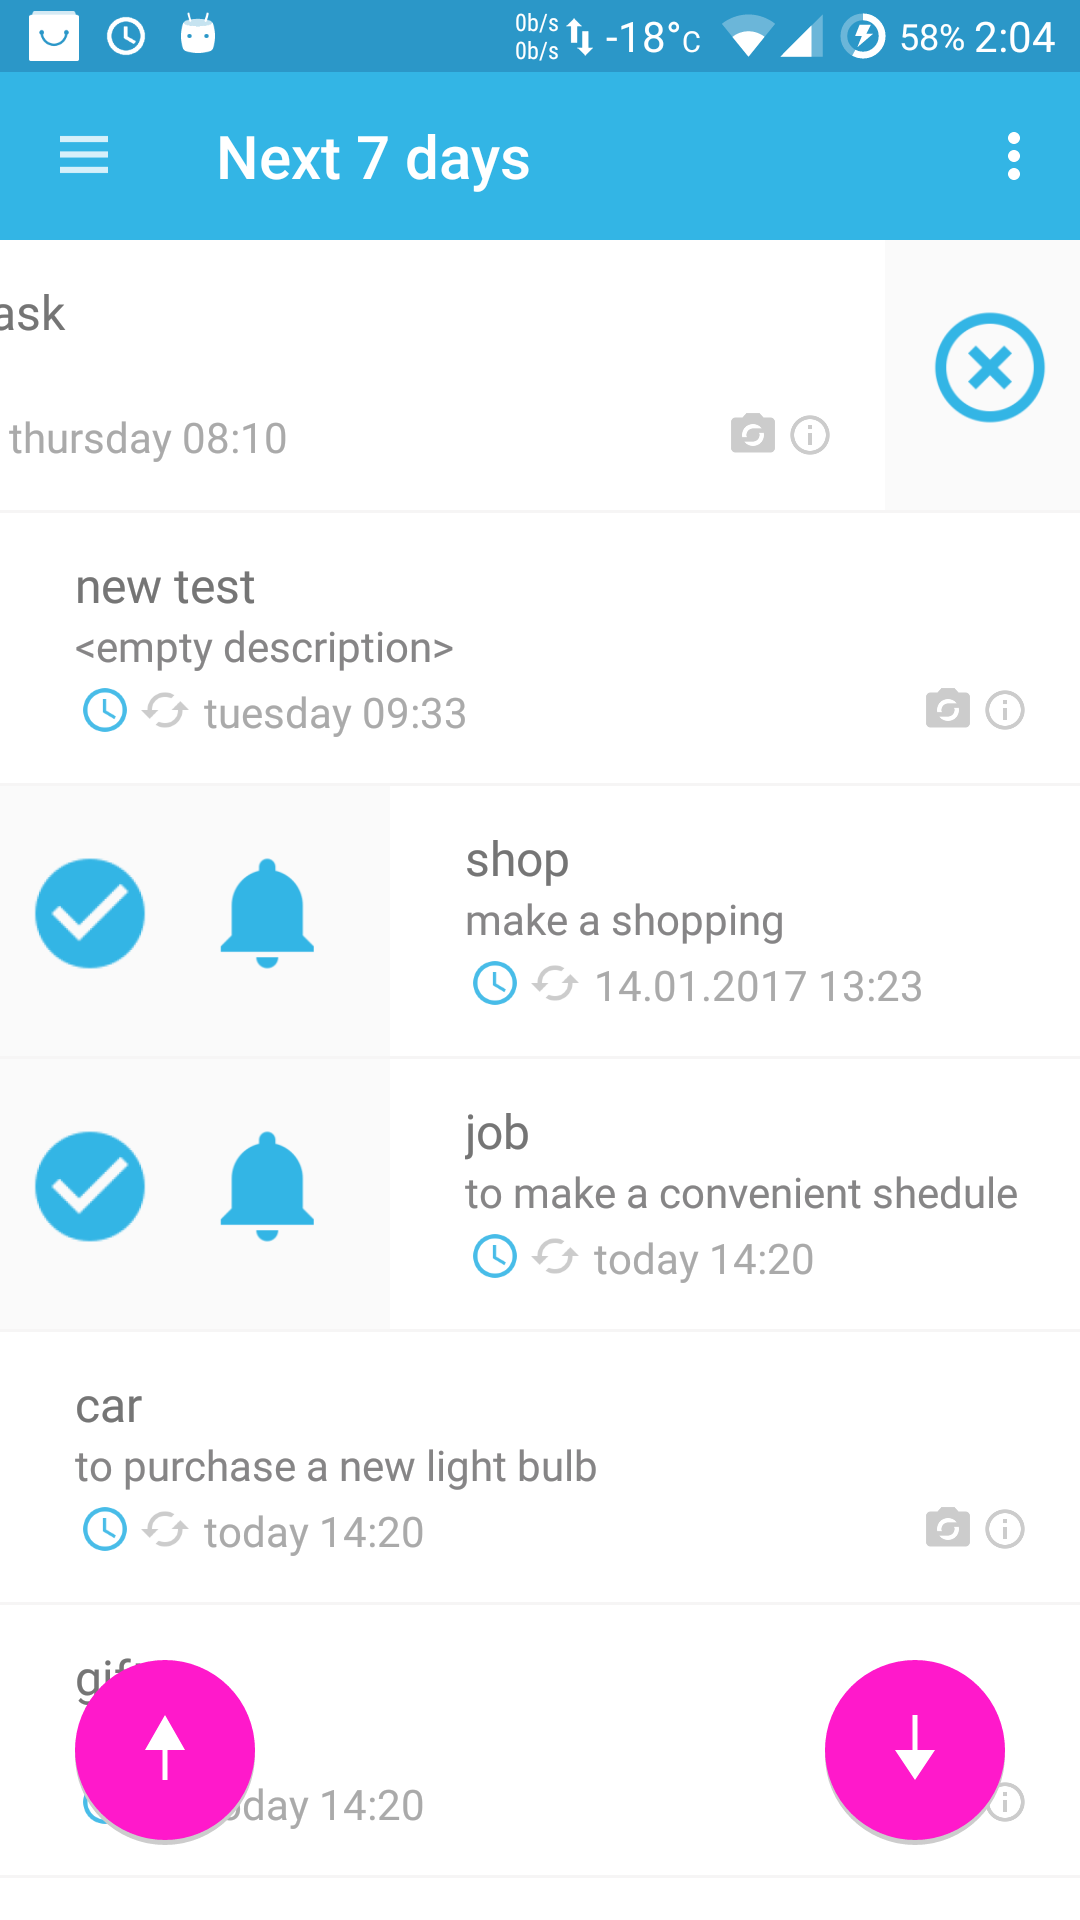Open the three-dot overflow menu
This screenshot has width=1080, height=1920.
pos(1013,156)
